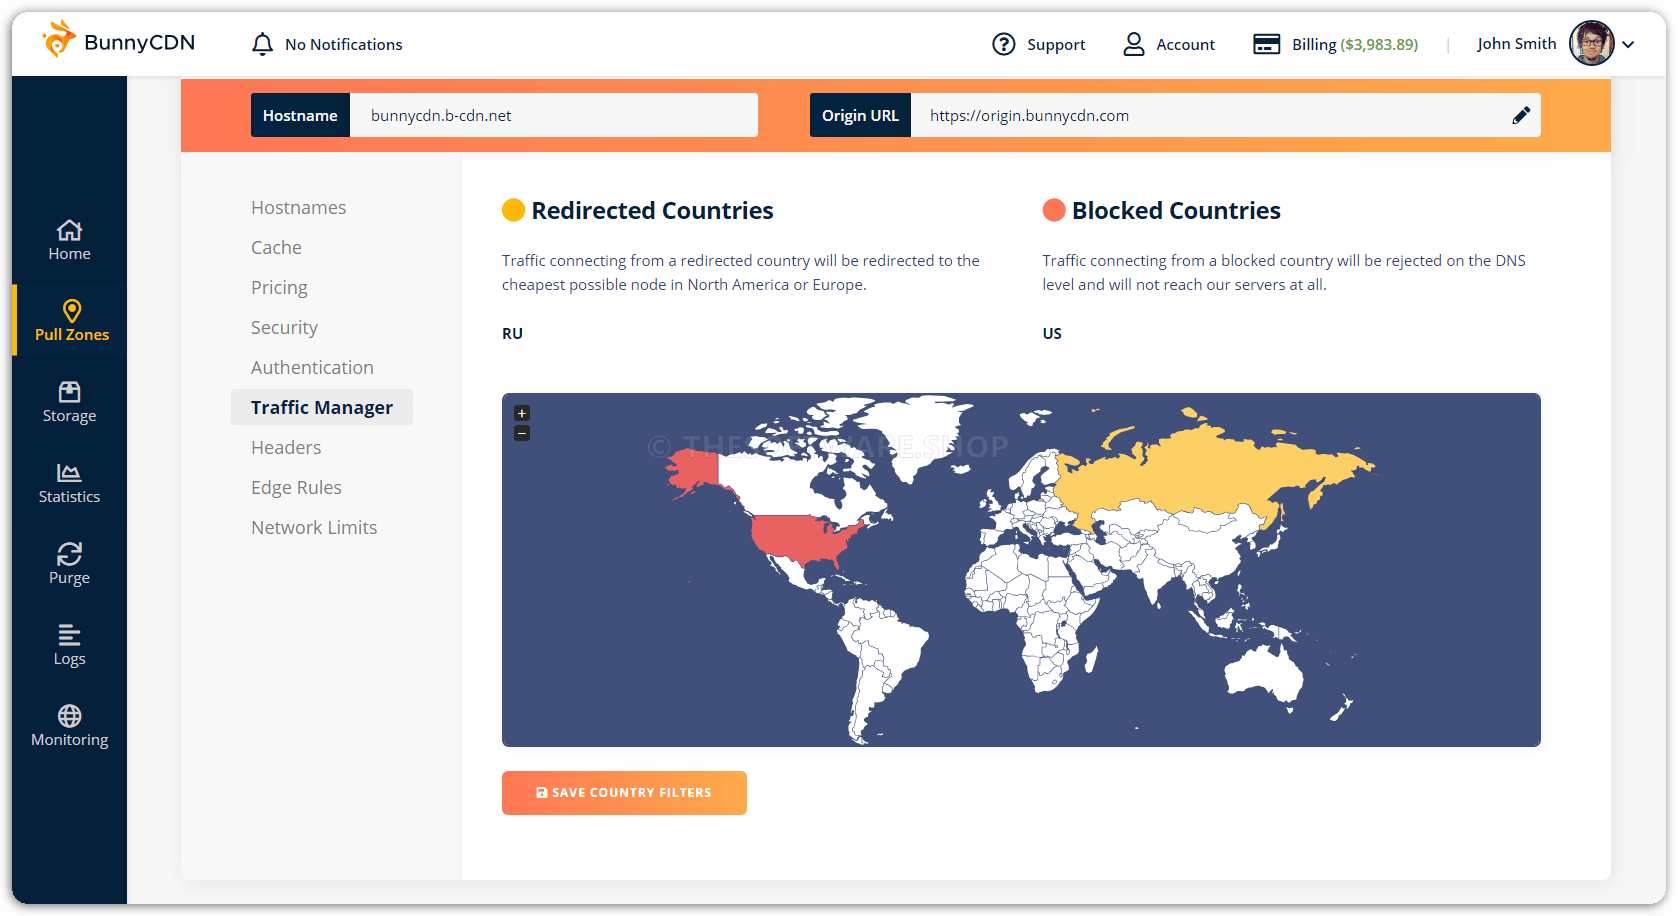Image resolution: width=1678 pixels, height=916 pixels.
Task: Open Storage from the sidebar
Action: coord(69,402)
